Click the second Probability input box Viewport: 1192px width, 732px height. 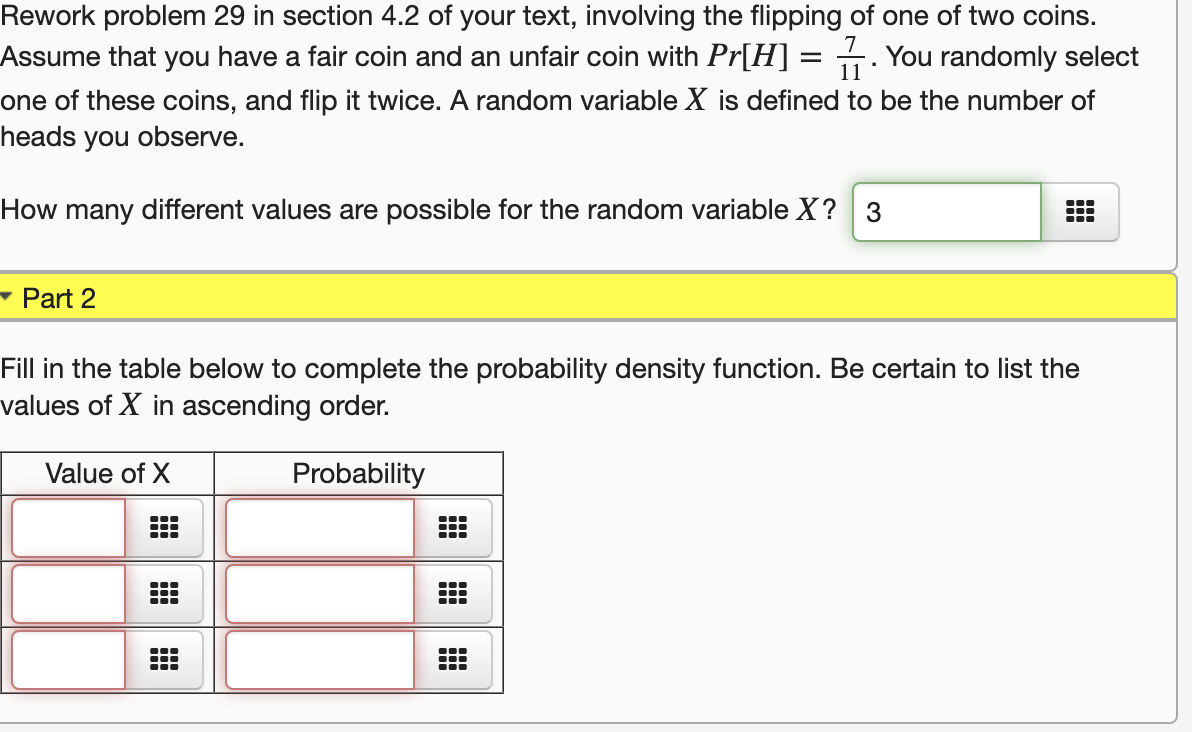pos(320,593)
